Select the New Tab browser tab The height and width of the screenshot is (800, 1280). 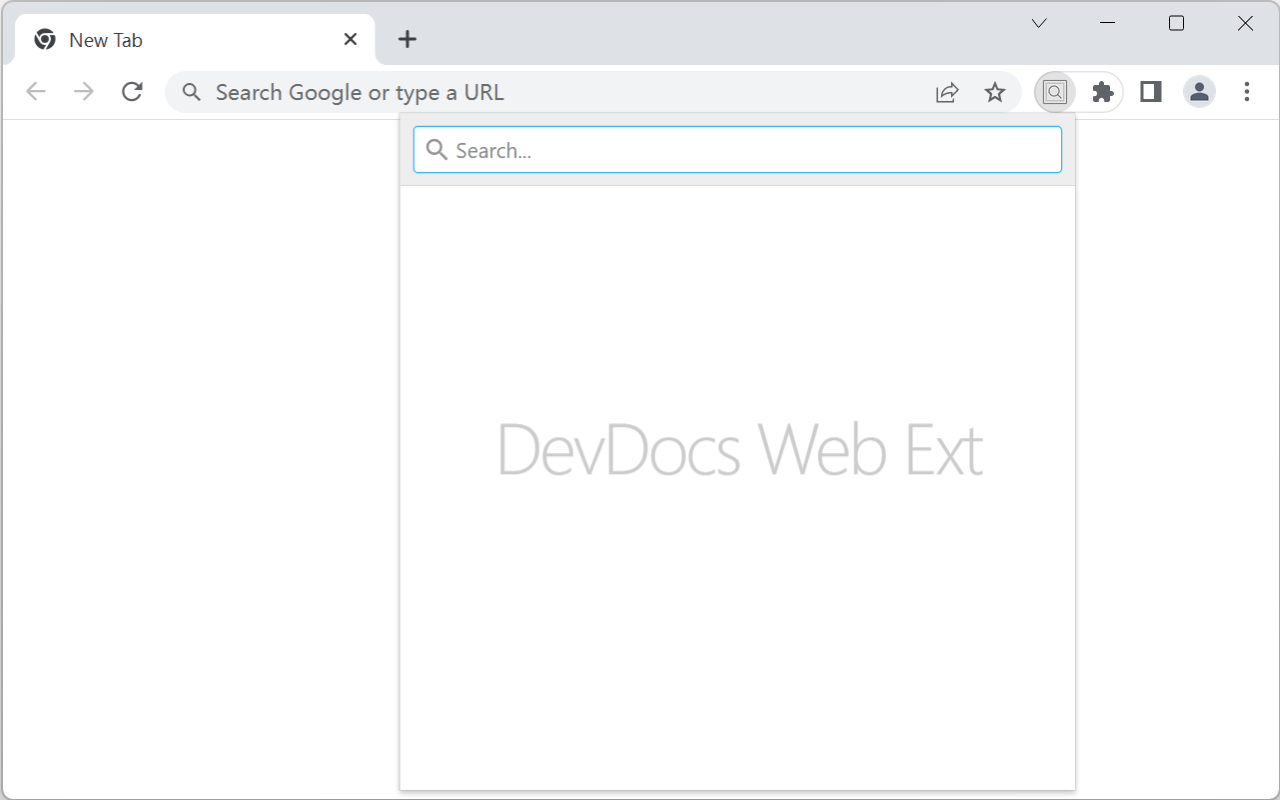pos(180,39)
